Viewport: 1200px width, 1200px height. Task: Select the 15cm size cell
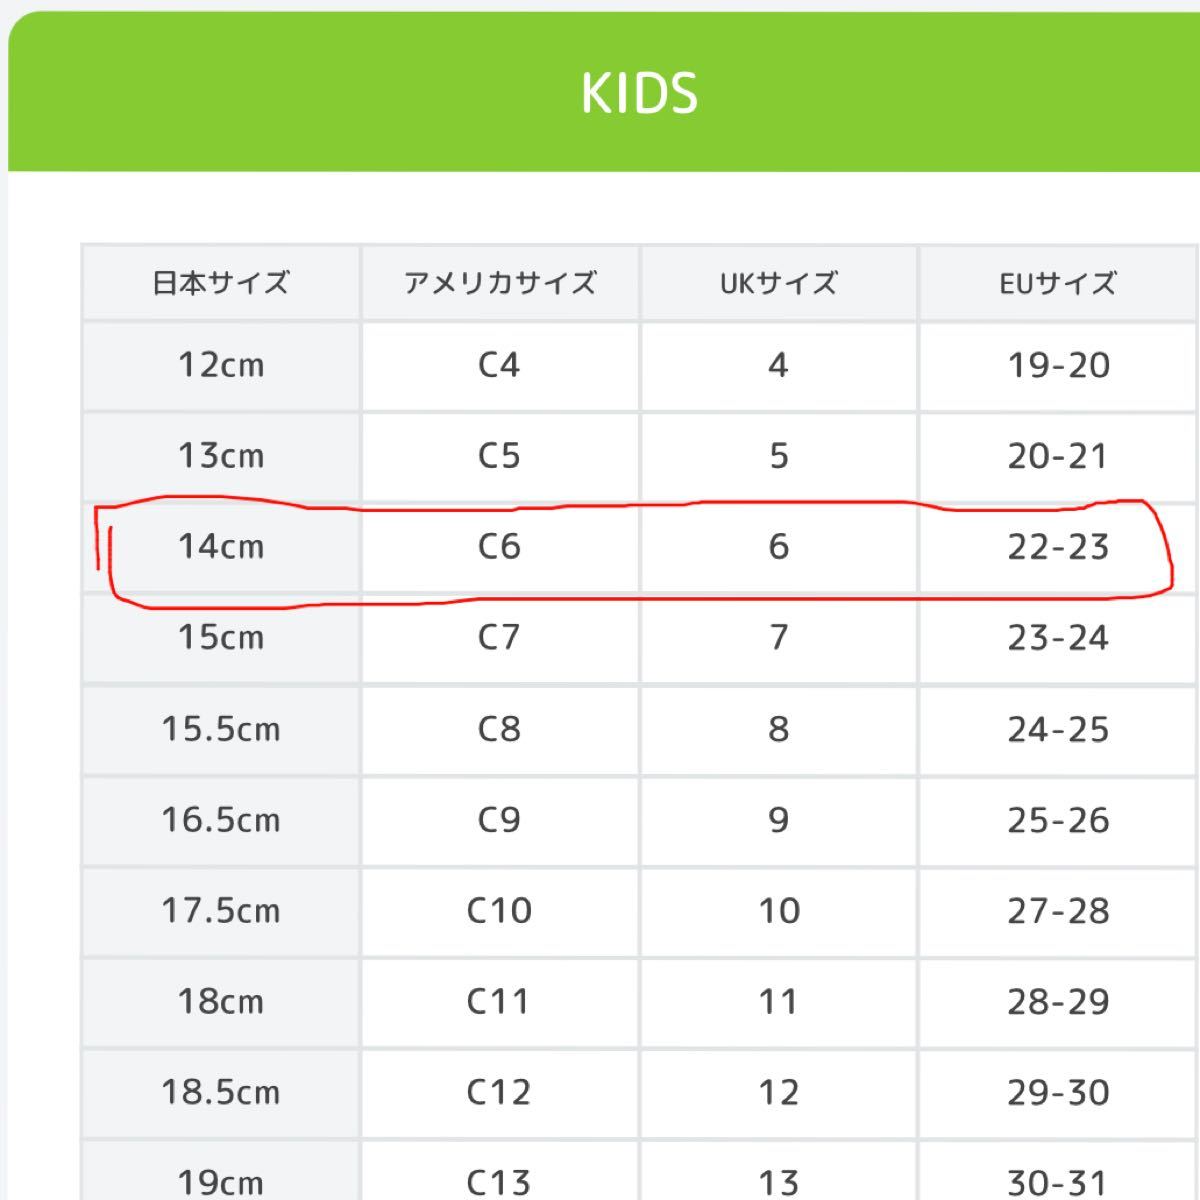point(221,638)
